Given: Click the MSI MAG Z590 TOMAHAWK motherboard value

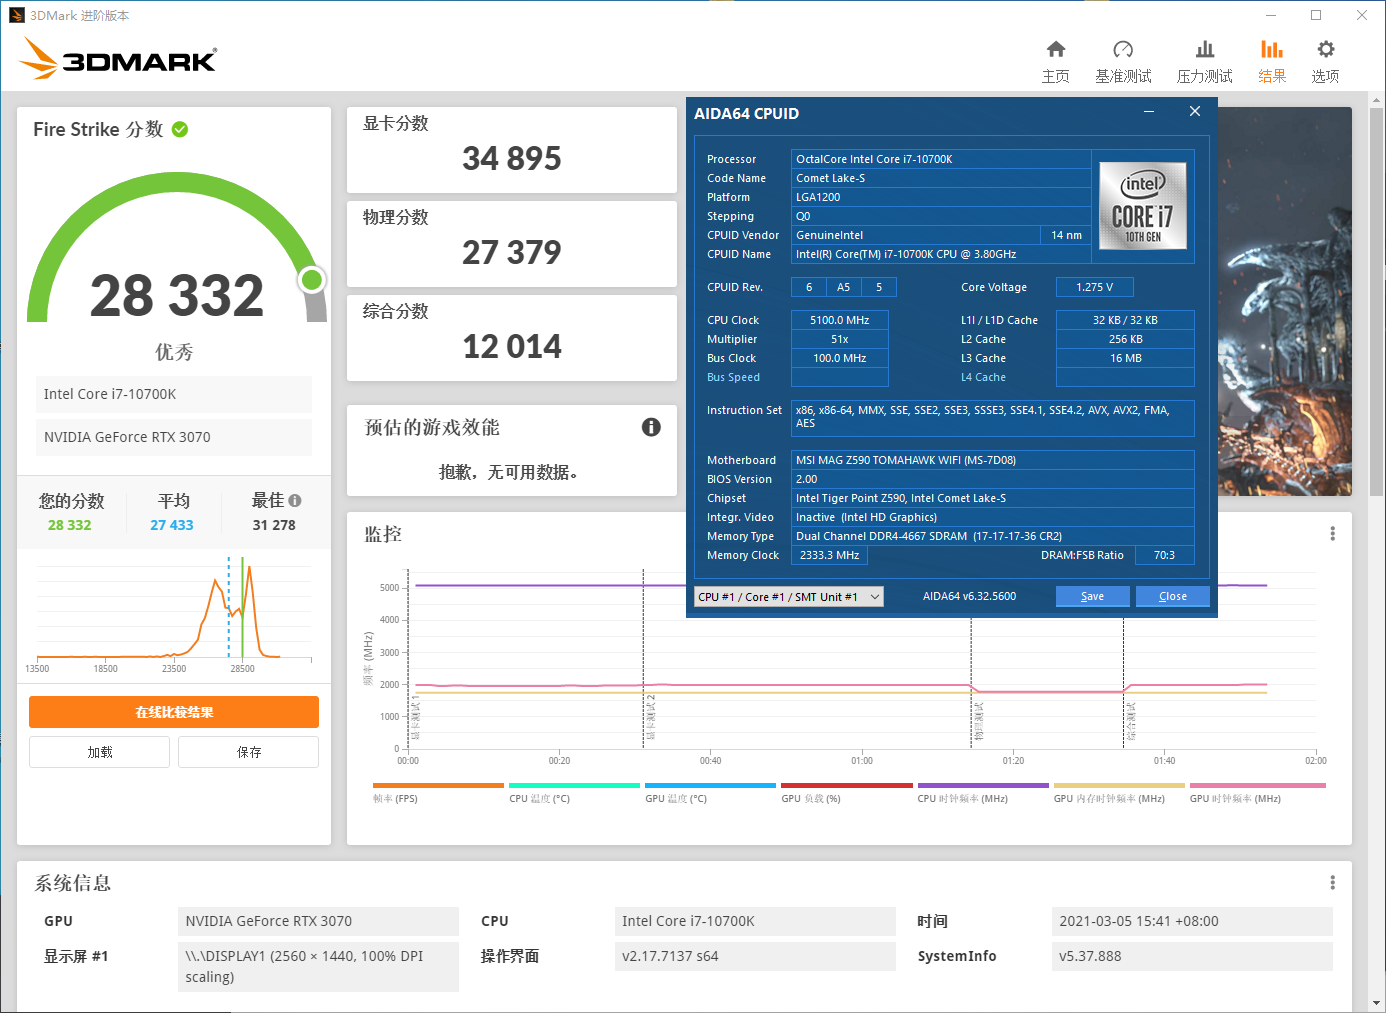Looking at the screenshot, I should pos(993,460).
